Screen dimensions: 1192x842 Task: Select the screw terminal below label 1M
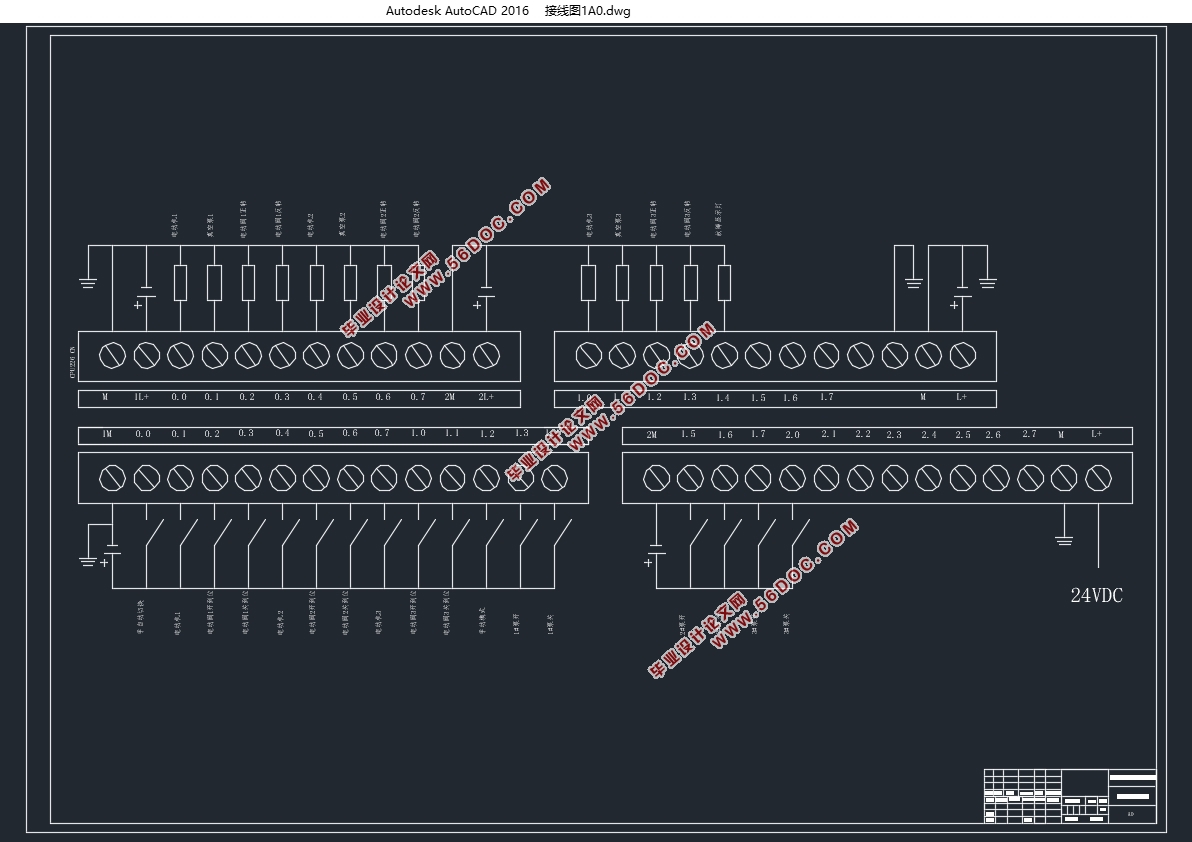click(112, 478)
